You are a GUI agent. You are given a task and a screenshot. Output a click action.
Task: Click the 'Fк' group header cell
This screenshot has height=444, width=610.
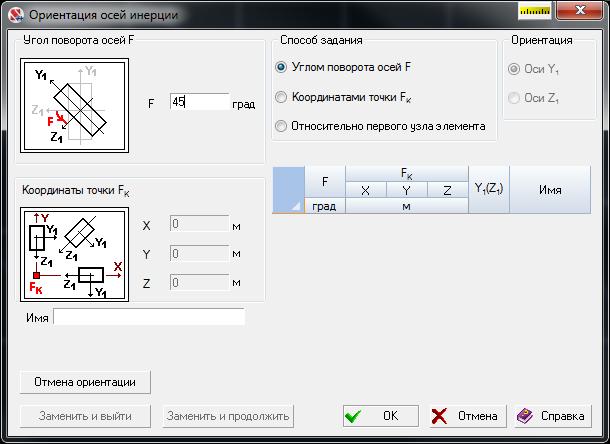(x=407, y=174)
